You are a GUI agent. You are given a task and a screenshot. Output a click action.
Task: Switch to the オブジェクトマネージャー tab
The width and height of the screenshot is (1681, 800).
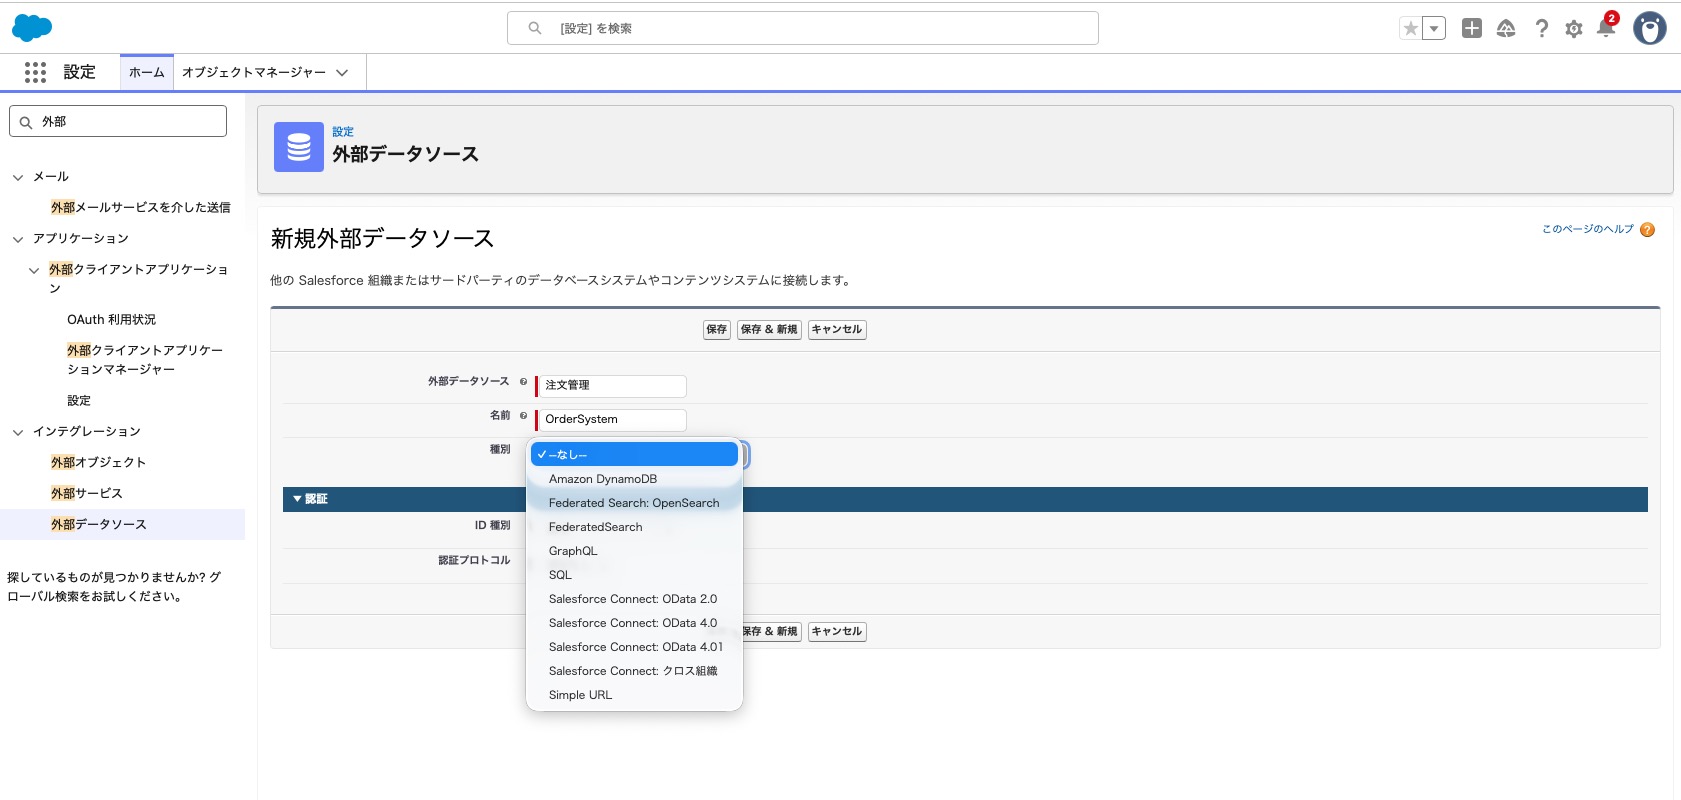pos(254,72)
